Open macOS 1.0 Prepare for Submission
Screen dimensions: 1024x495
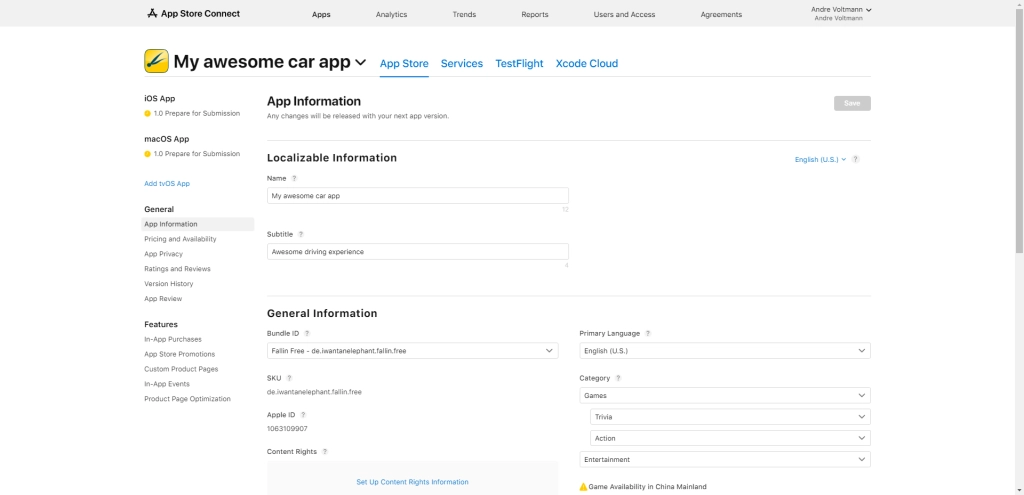[197, 154]
